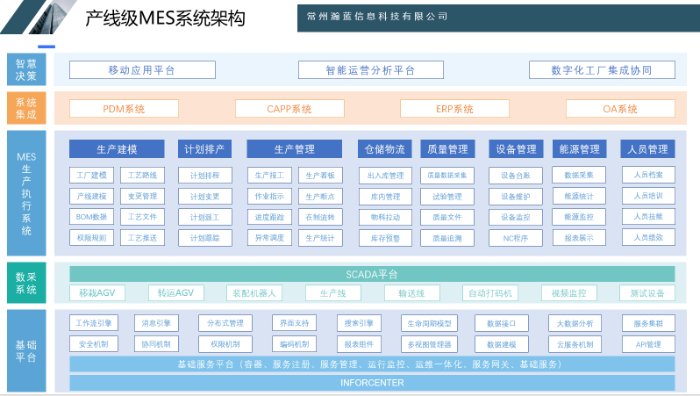Click the MES生产执行系统 side label
Viewport: 700px width, 396px height.
coord(26,193)
